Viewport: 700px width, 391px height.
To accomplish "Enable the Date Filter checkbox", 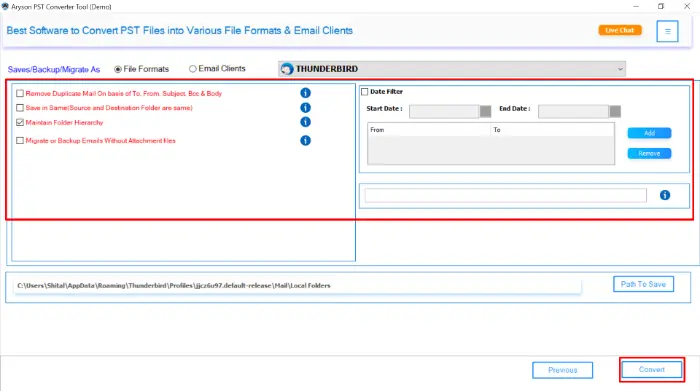I will [365, 92].
